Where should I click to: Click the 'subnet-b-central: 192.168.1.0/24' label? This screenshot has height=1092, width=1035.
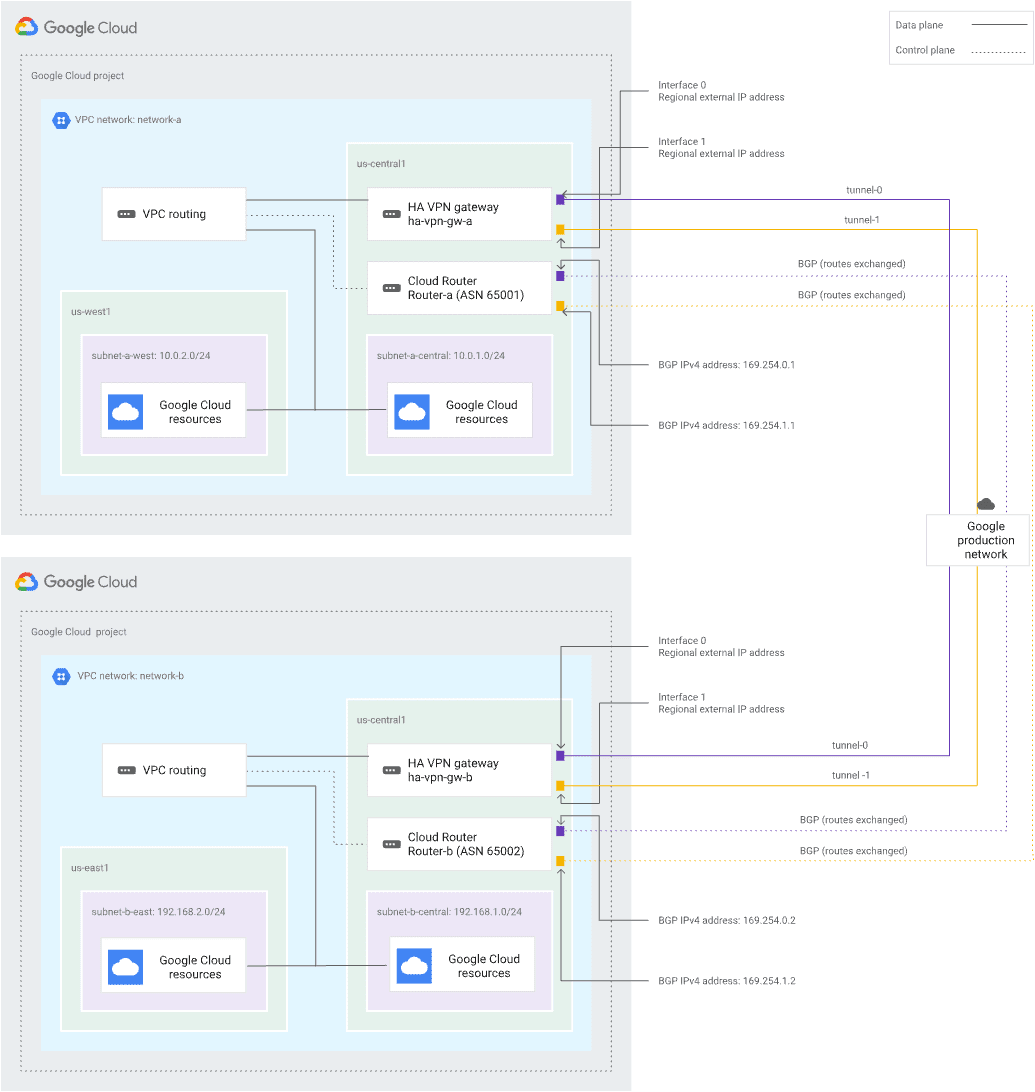[x=449, y=912]
